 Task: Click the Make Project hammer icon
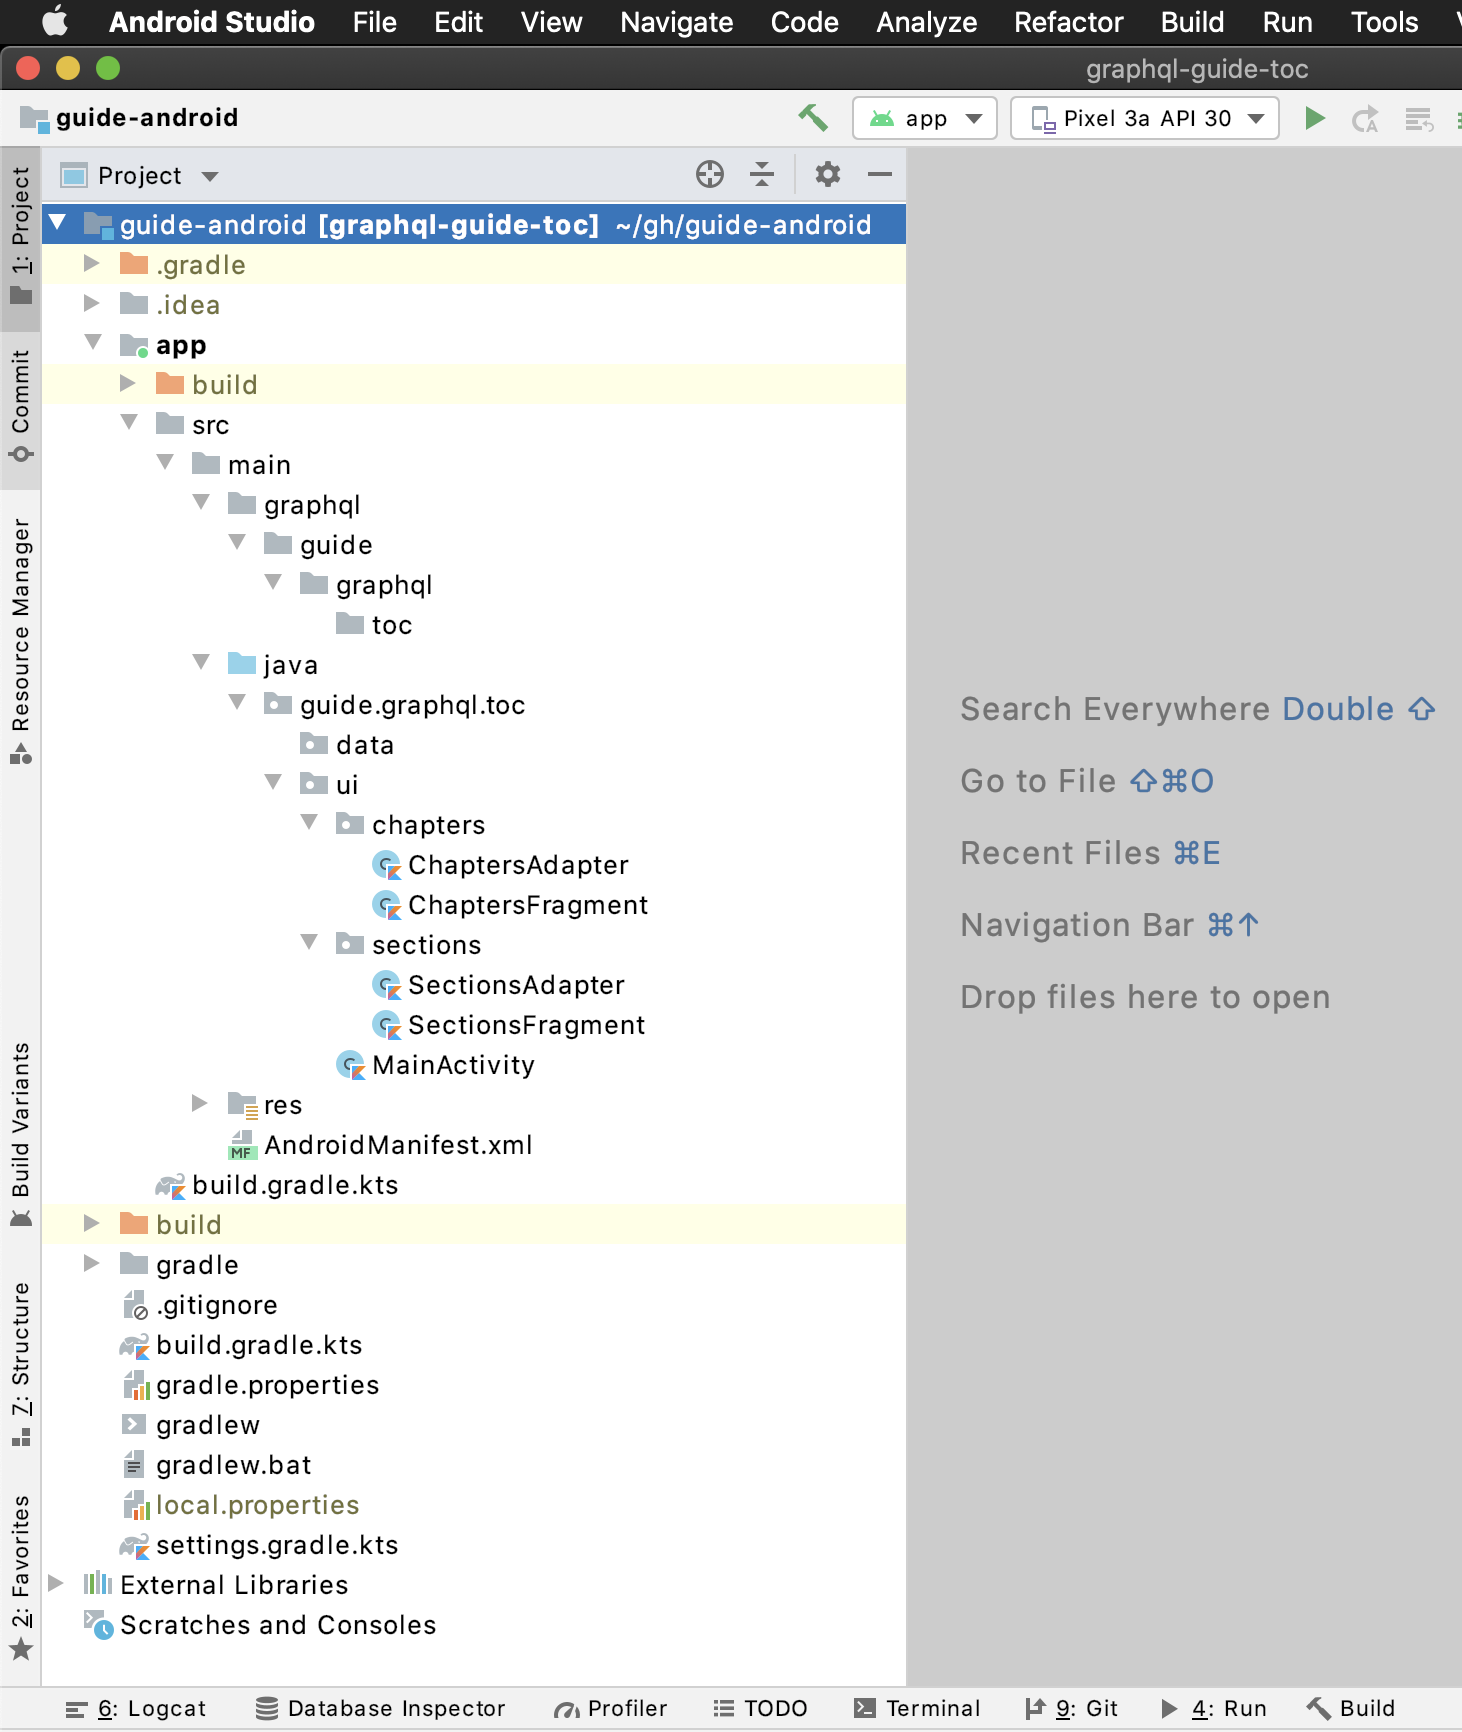click(x=813, y=118)
